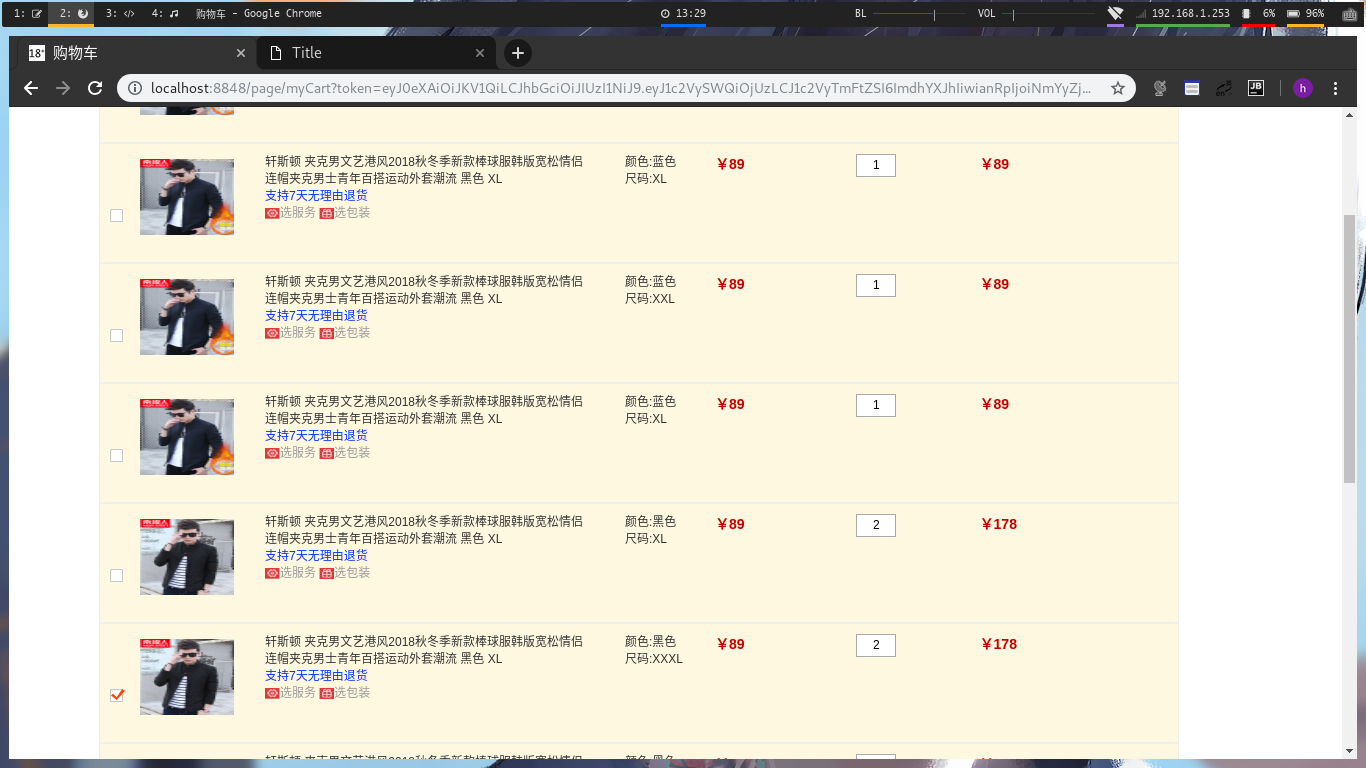Click the JetBrains Toolbox extension icon
Screen dimensions: 1366x768
pos(1256,88)
